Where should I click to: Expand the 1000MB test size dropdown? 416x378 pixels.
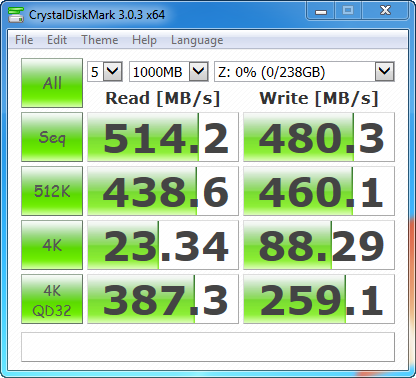(169, 71)
